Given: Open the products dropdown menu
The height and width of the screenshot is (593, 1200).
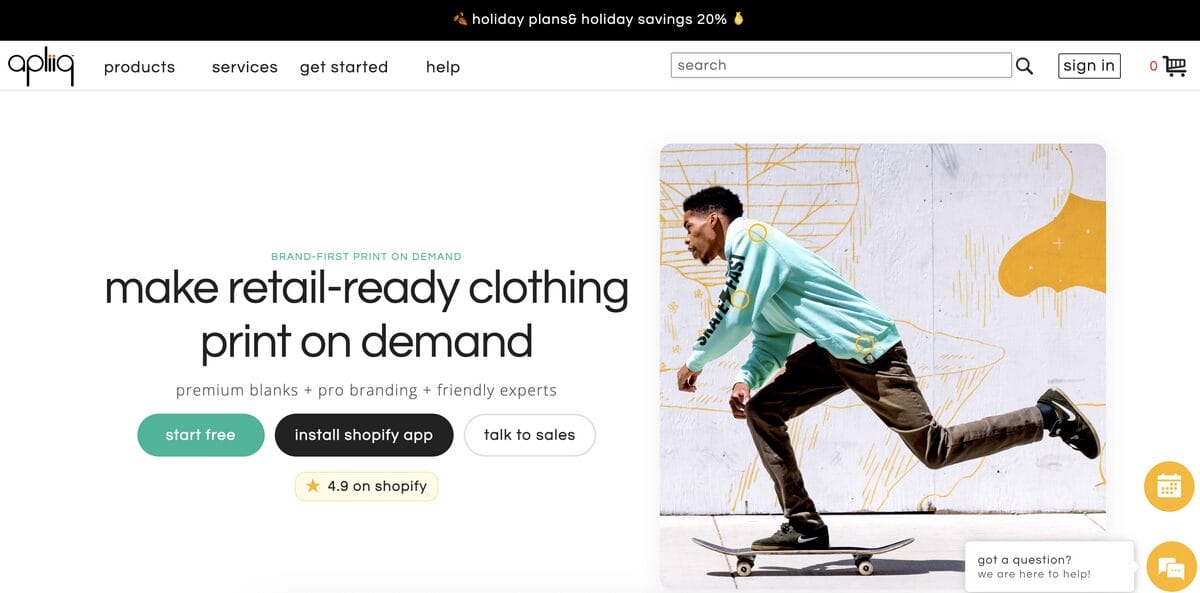Looking at the screenshot, I should [x=139, y=67].
